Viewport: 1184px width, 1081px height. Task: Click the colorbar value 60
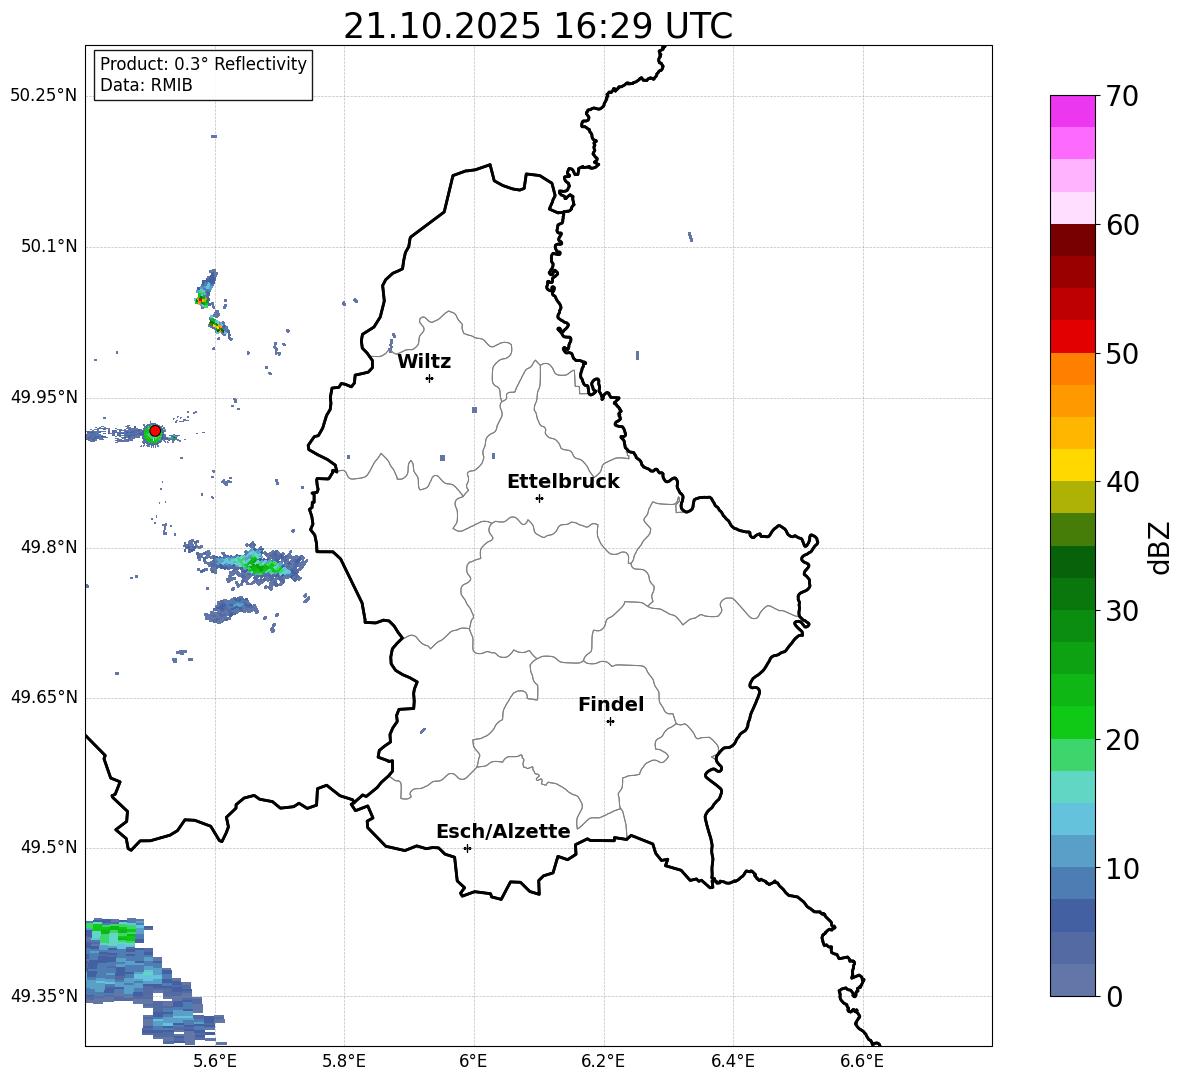1123,225
